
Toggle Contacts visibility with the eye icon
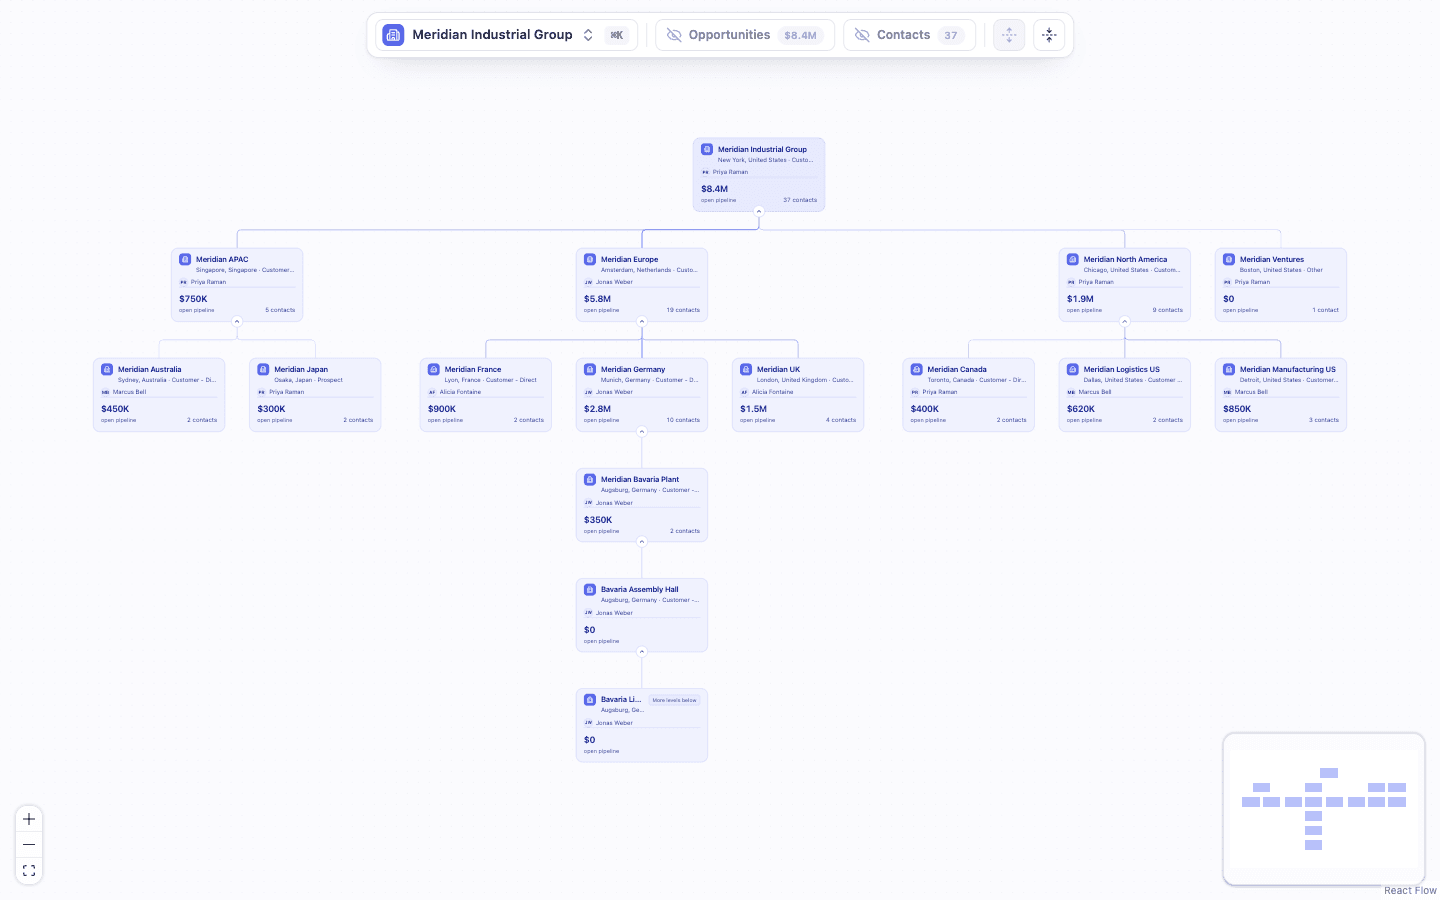pos(862,35)
